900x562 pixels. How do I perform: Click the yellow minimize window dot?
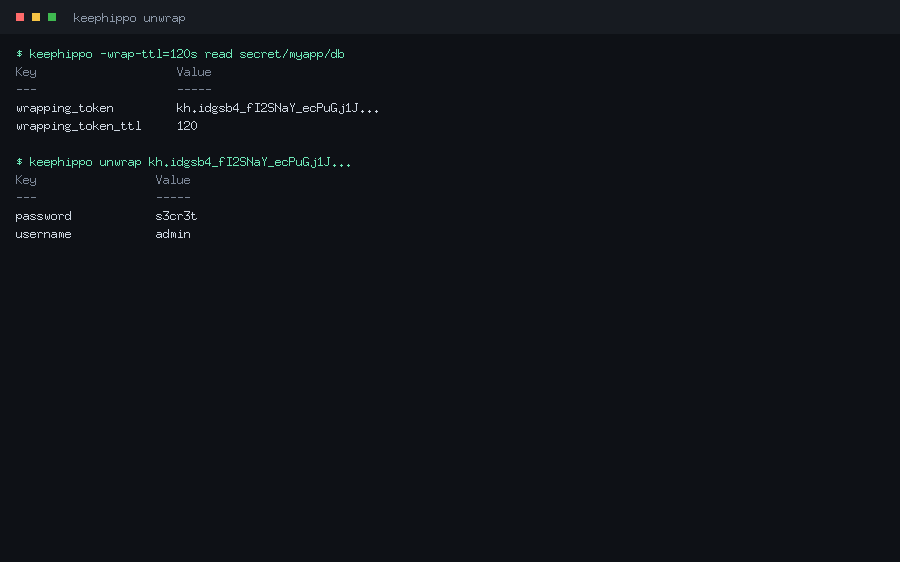coord(36,17)
